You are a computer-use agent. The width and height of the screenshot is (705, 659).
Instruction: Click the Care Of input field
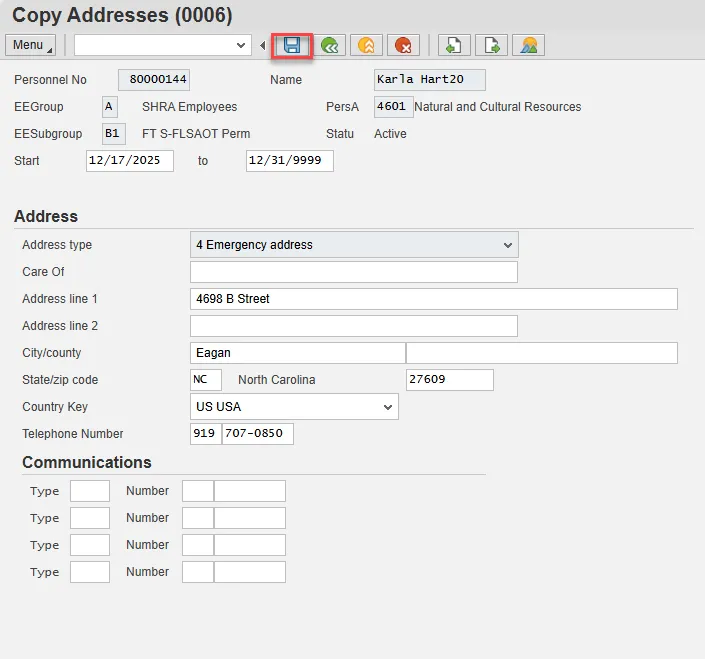tap(353, 272)
